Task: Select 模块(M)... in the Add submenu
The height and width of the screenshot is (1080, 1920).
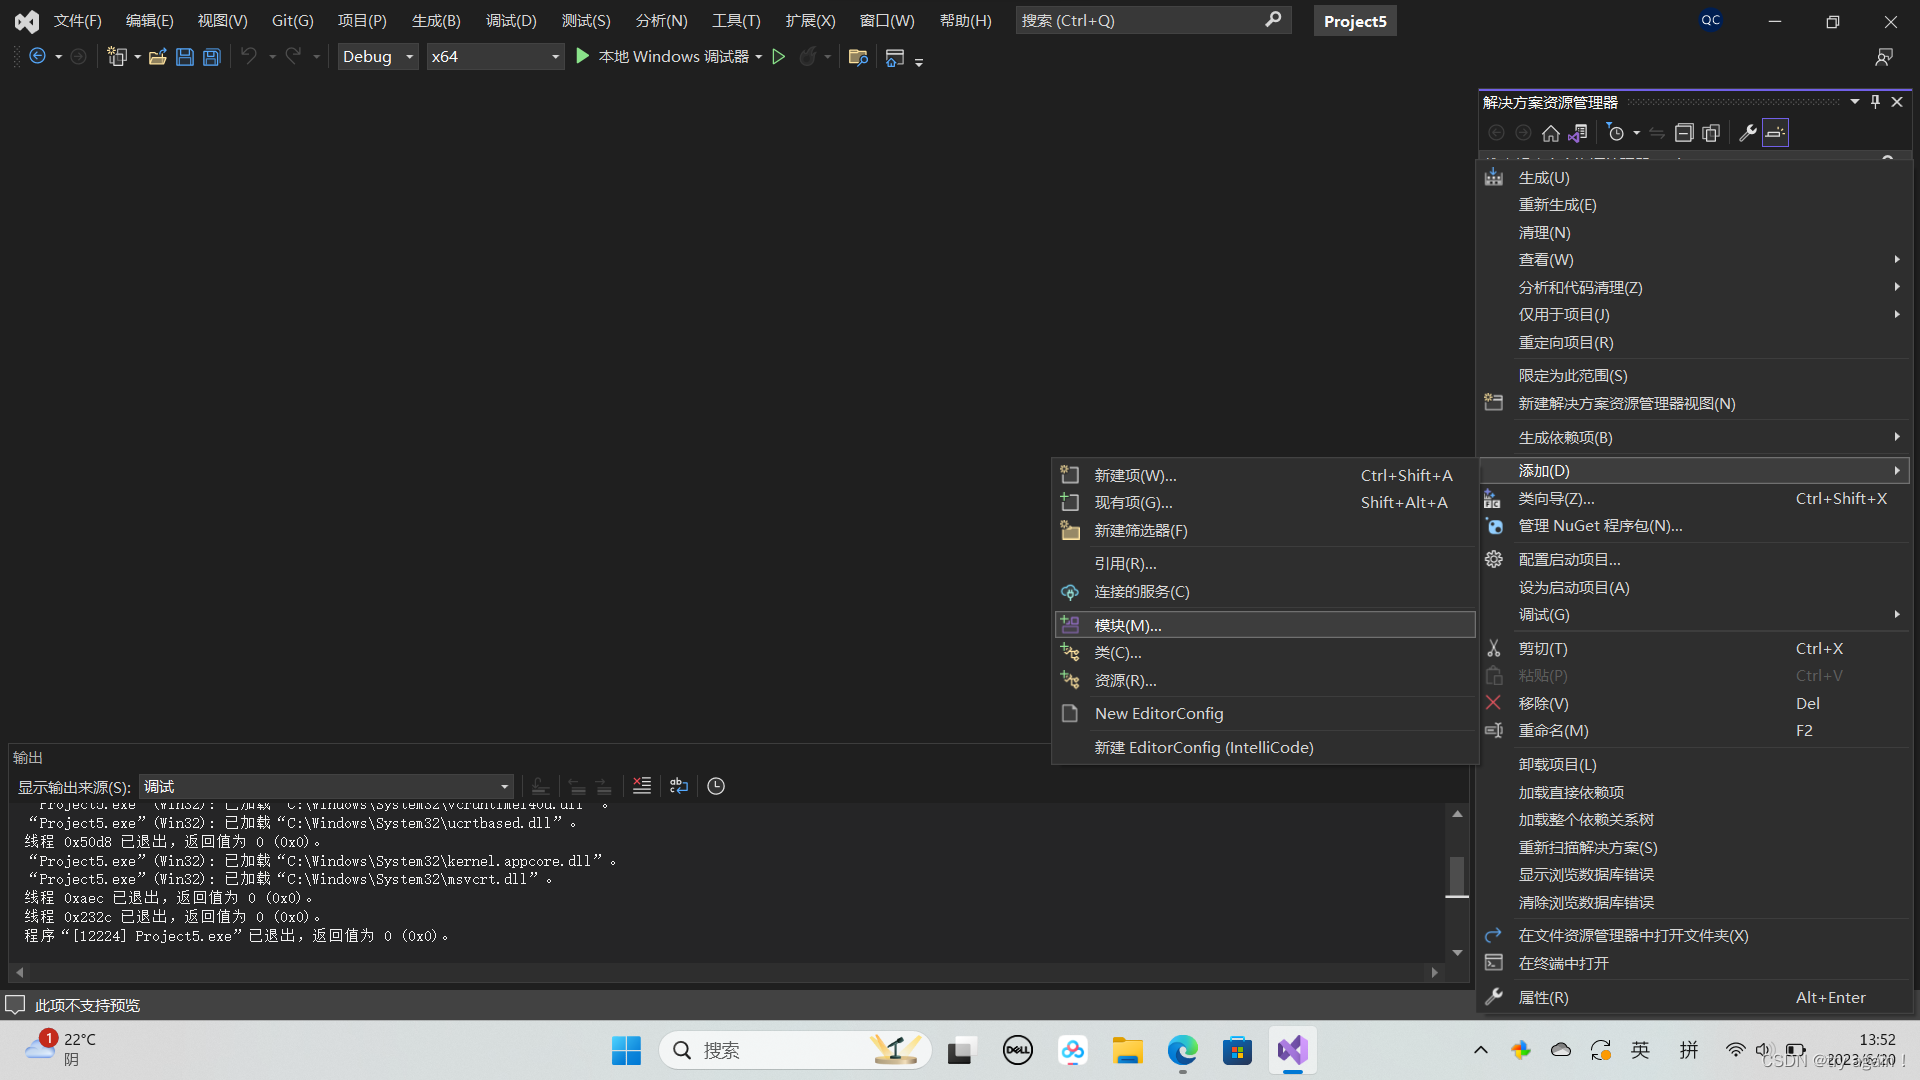Action: point(1127,625)
